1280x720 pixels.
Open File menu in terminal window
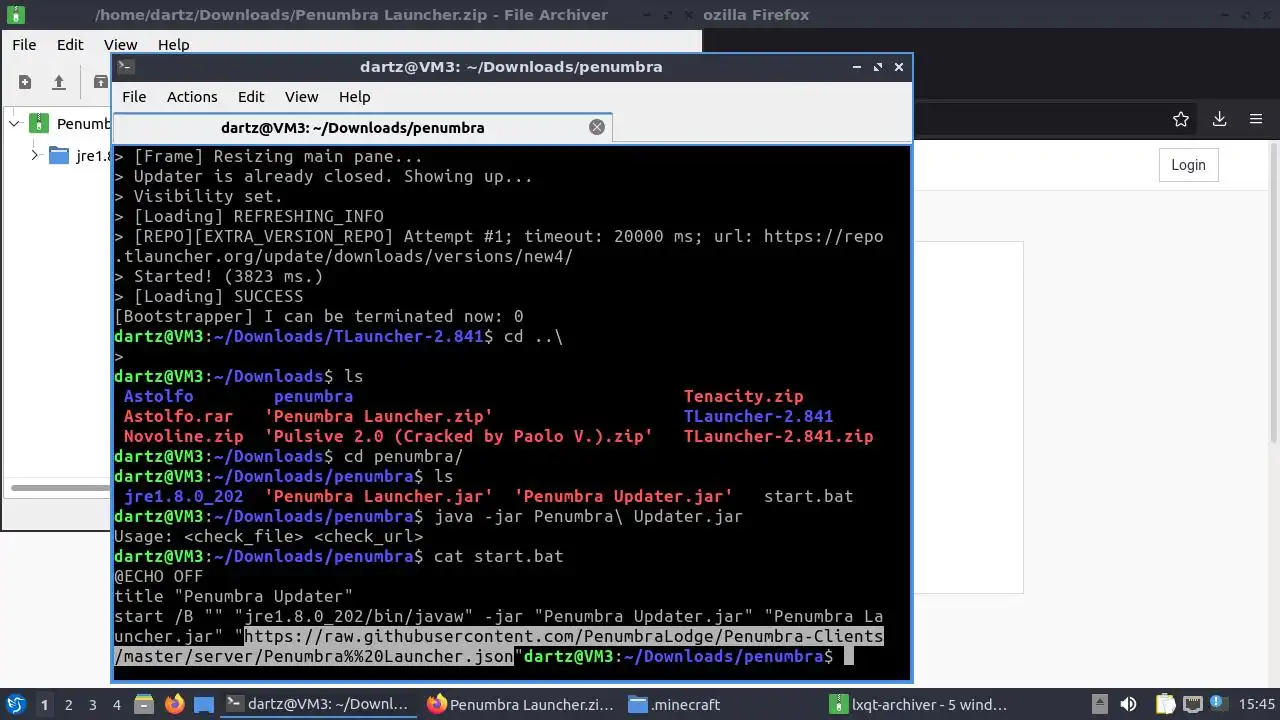(134, 96)
